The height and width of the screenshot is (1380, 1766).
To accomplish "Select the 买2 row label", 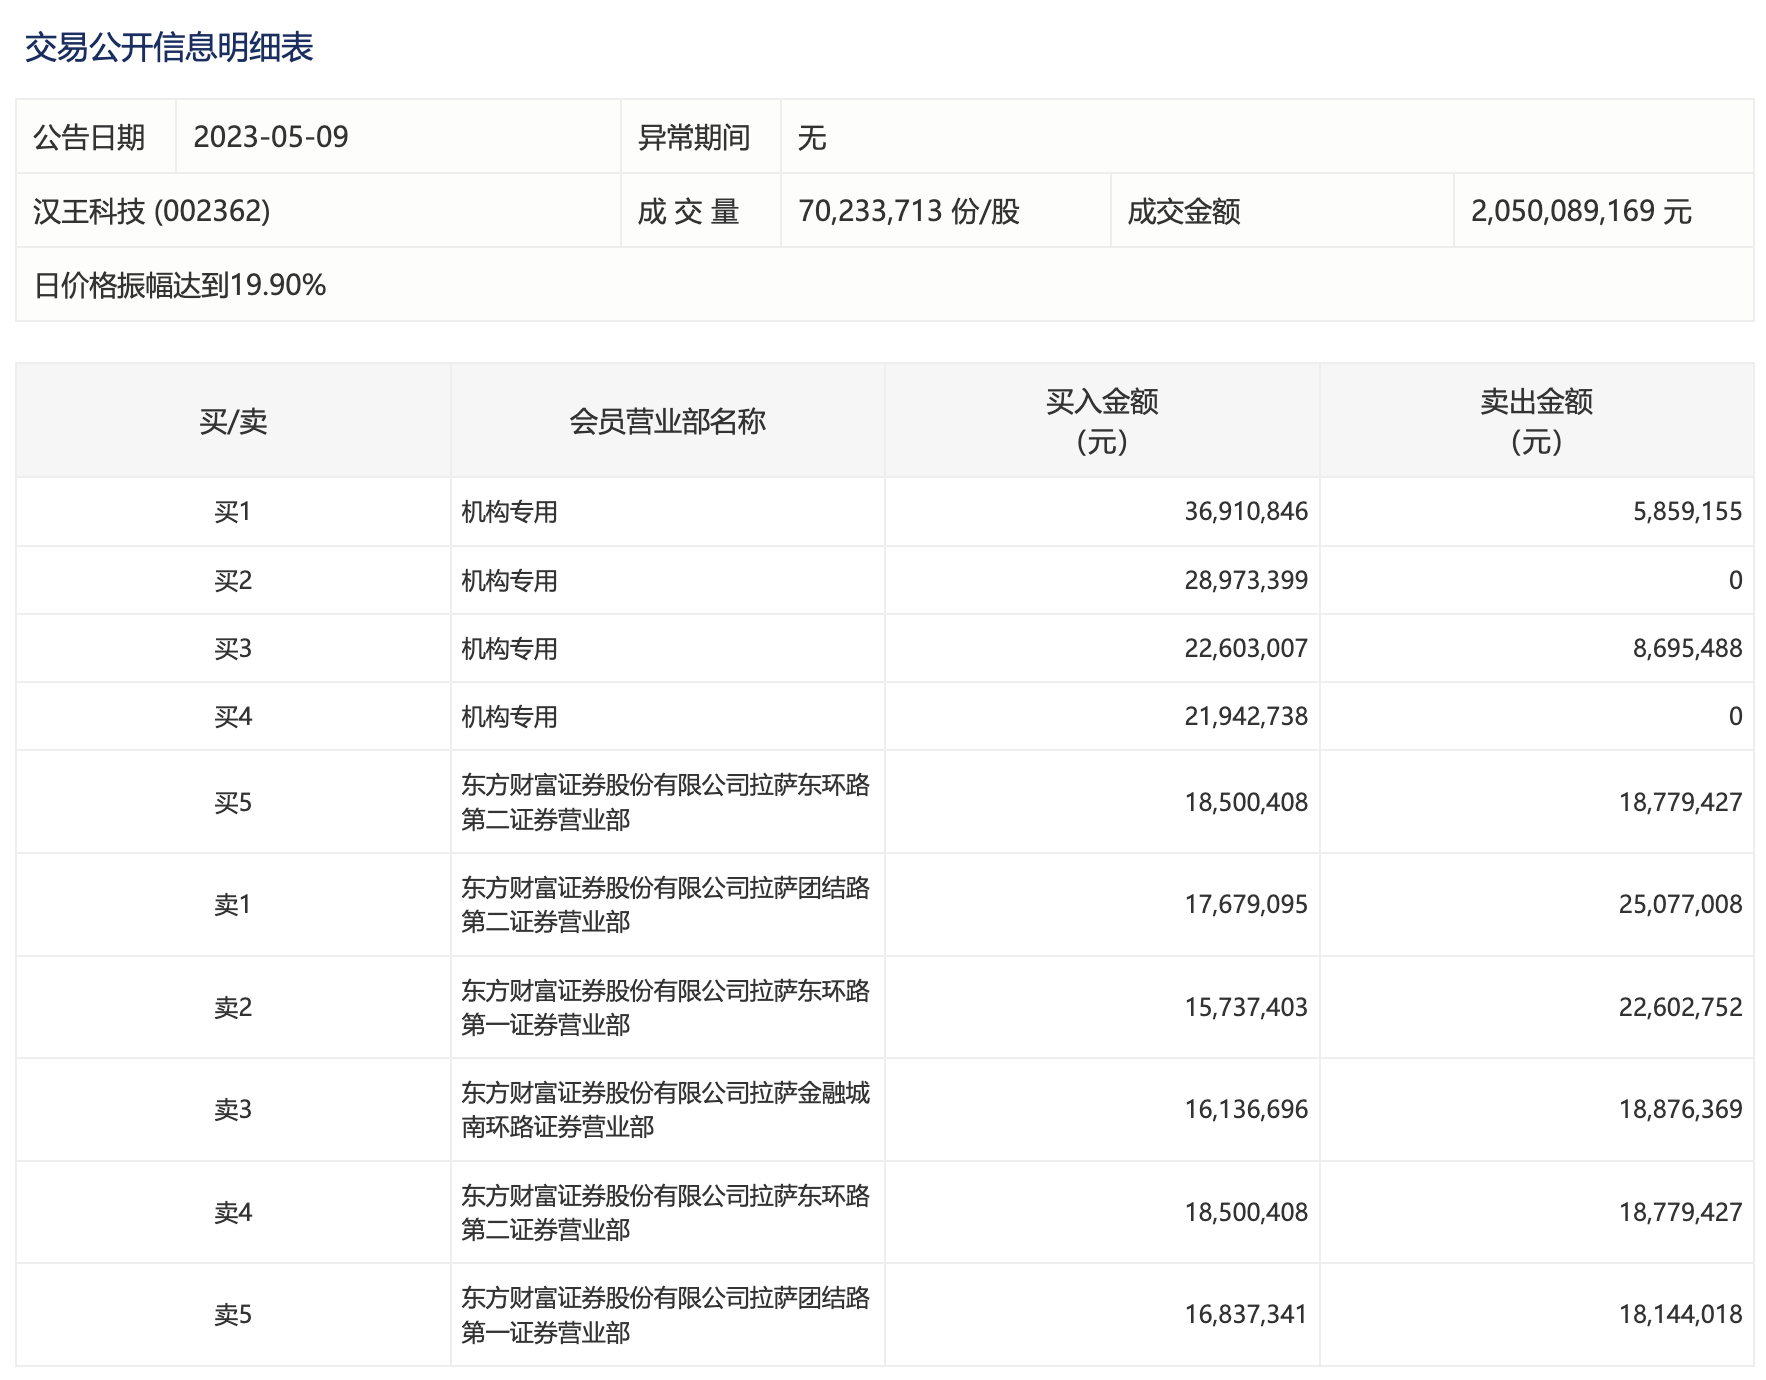I will (233, 580).
